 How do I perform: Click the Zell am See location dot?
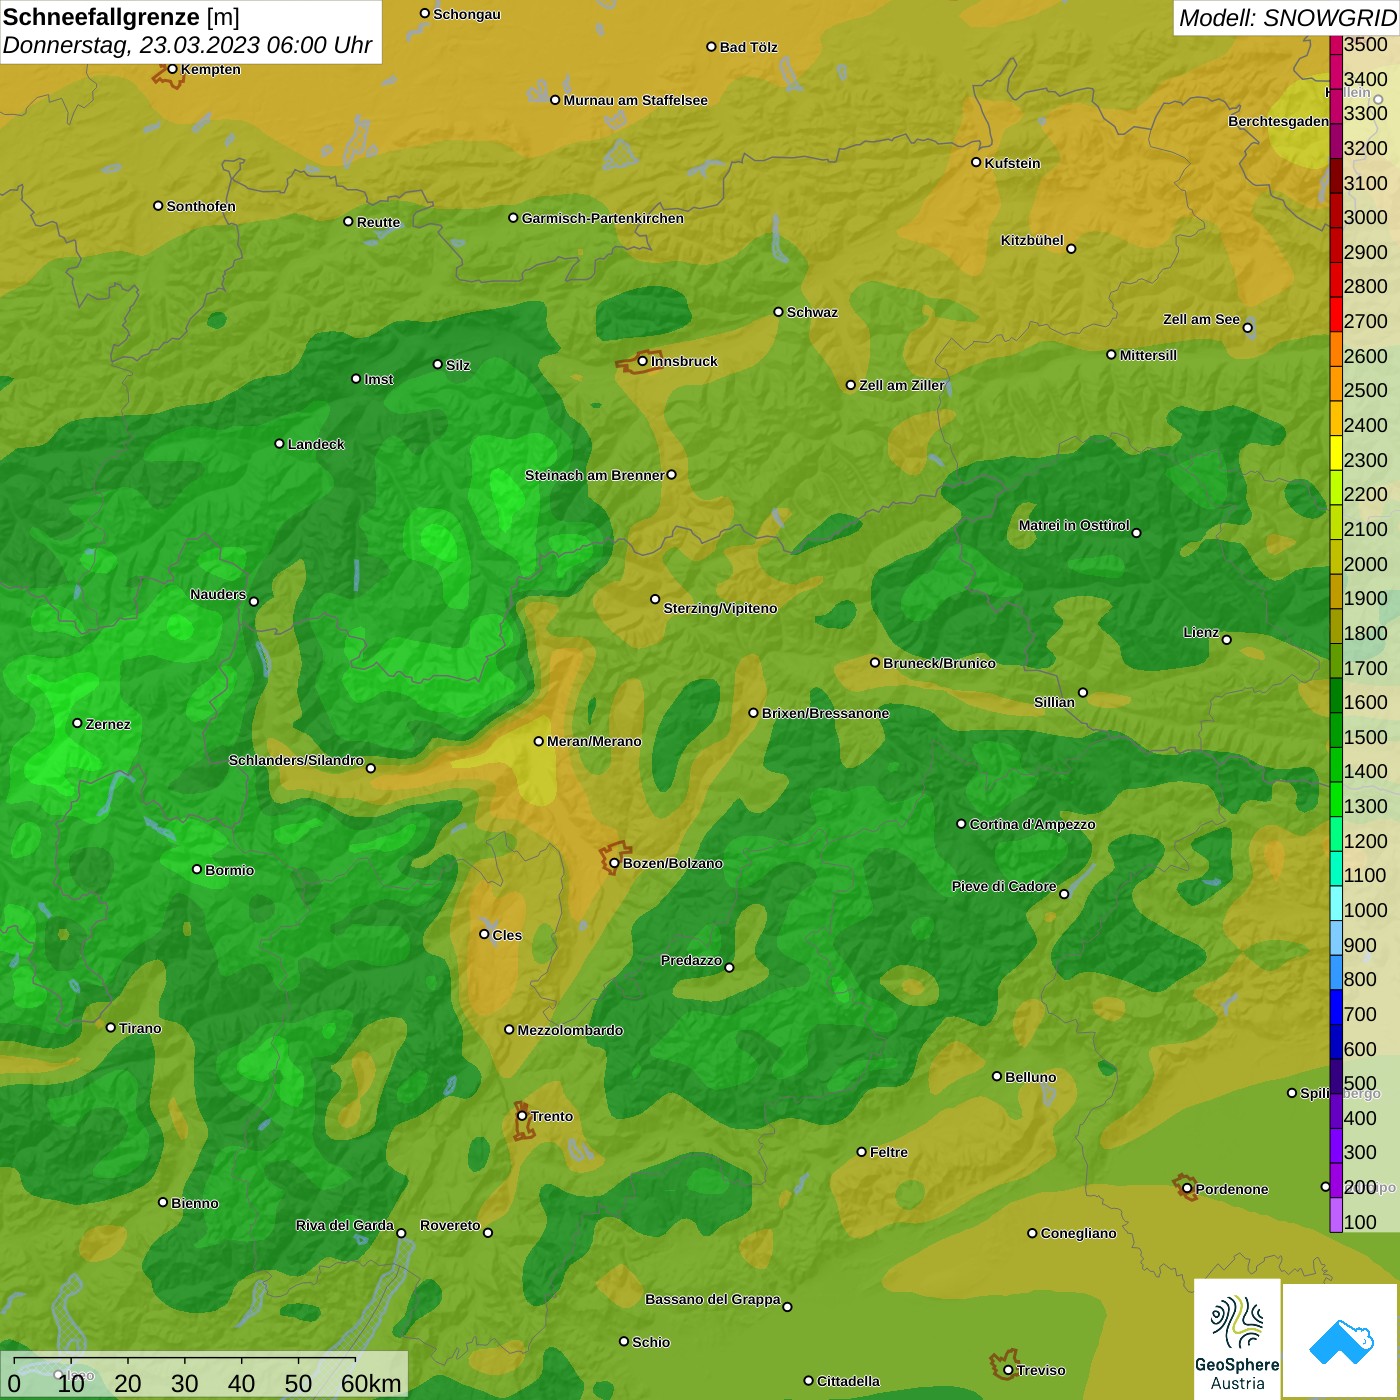[x=1247, y=327]
